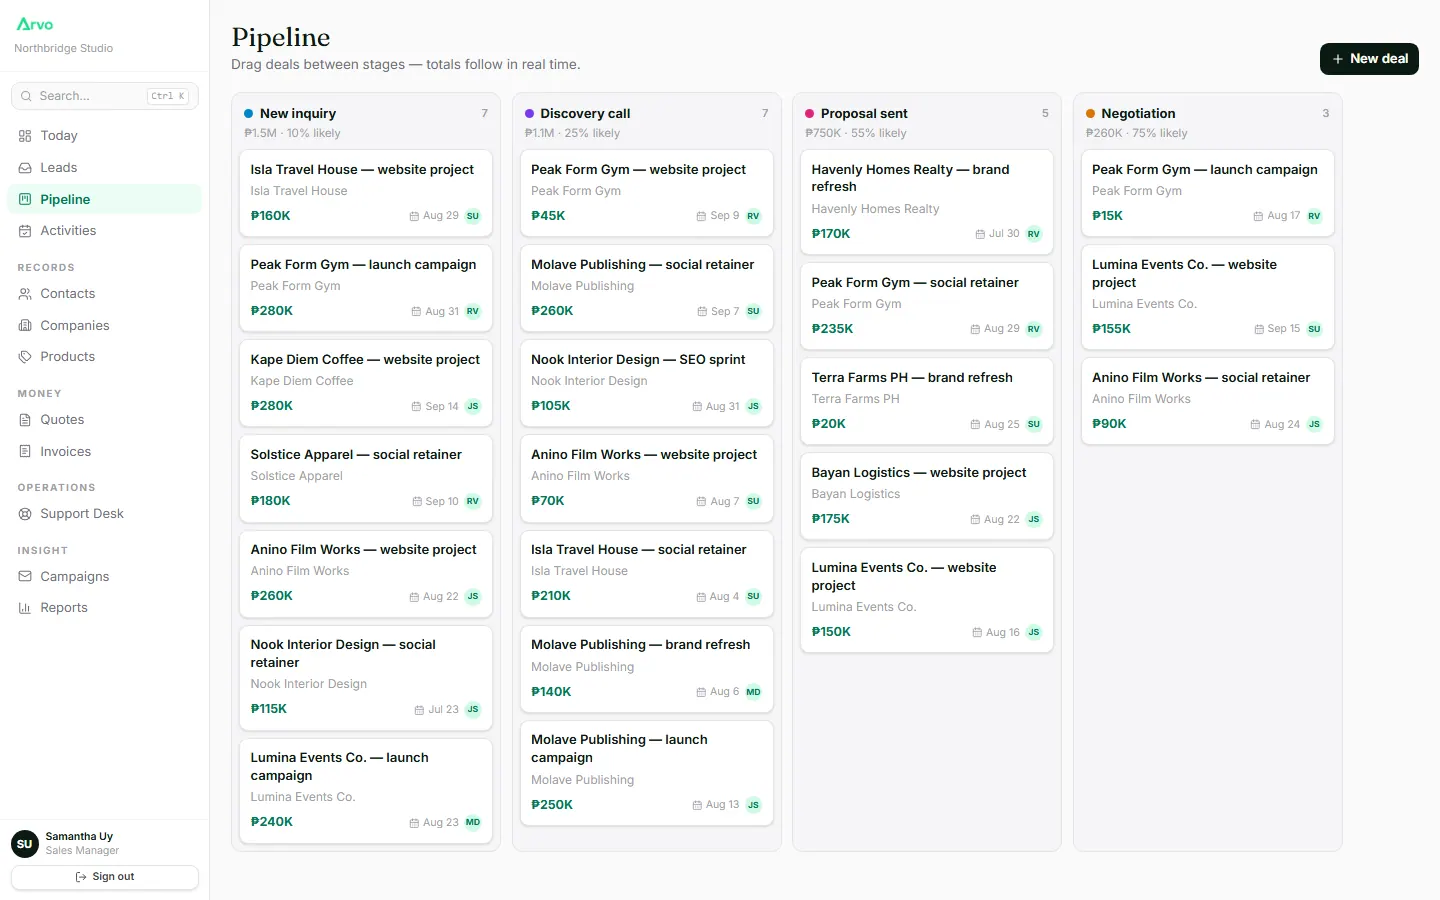Image resolution: width=1440 pixels, height=900 pixels.
Task: Open the Pipeline navigation item
Action: [x=104, y=199]
